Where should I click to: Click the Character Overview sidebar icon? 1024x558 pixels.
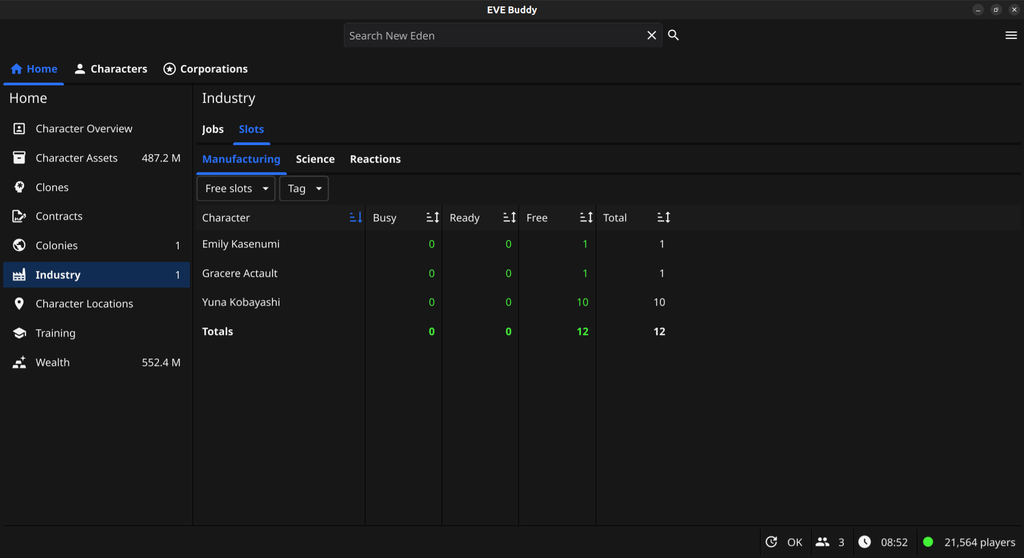(19, 129)
